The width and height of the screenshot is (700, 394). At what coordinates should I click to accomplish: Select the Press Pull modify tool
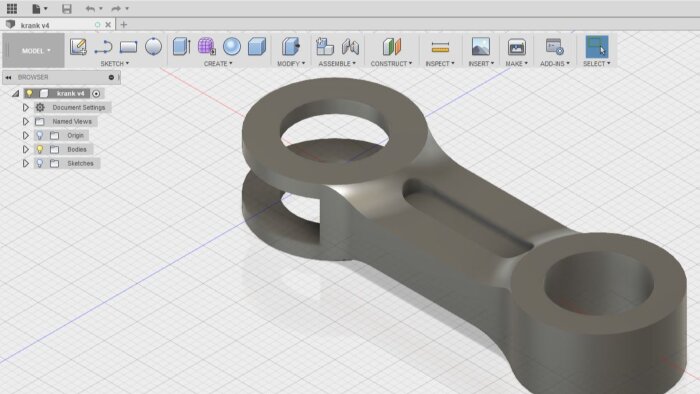pyautogui.click(x=291, y=47)
